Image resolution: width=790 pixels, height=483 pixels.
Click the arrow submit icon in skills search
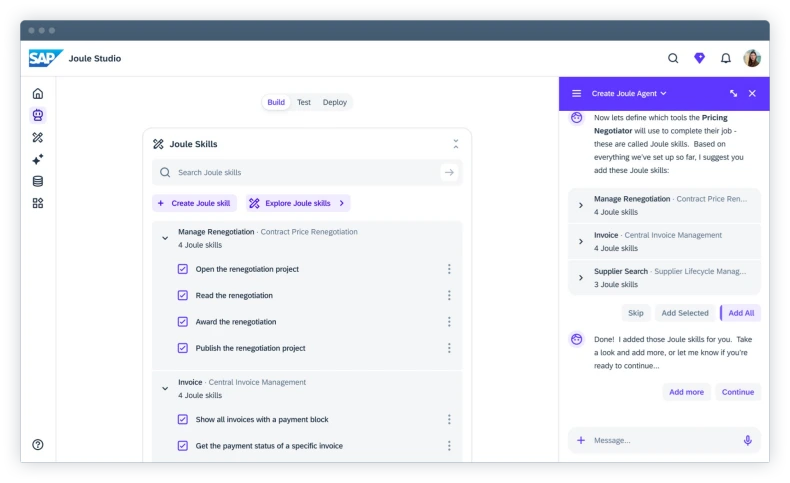[x=449, y=172]
